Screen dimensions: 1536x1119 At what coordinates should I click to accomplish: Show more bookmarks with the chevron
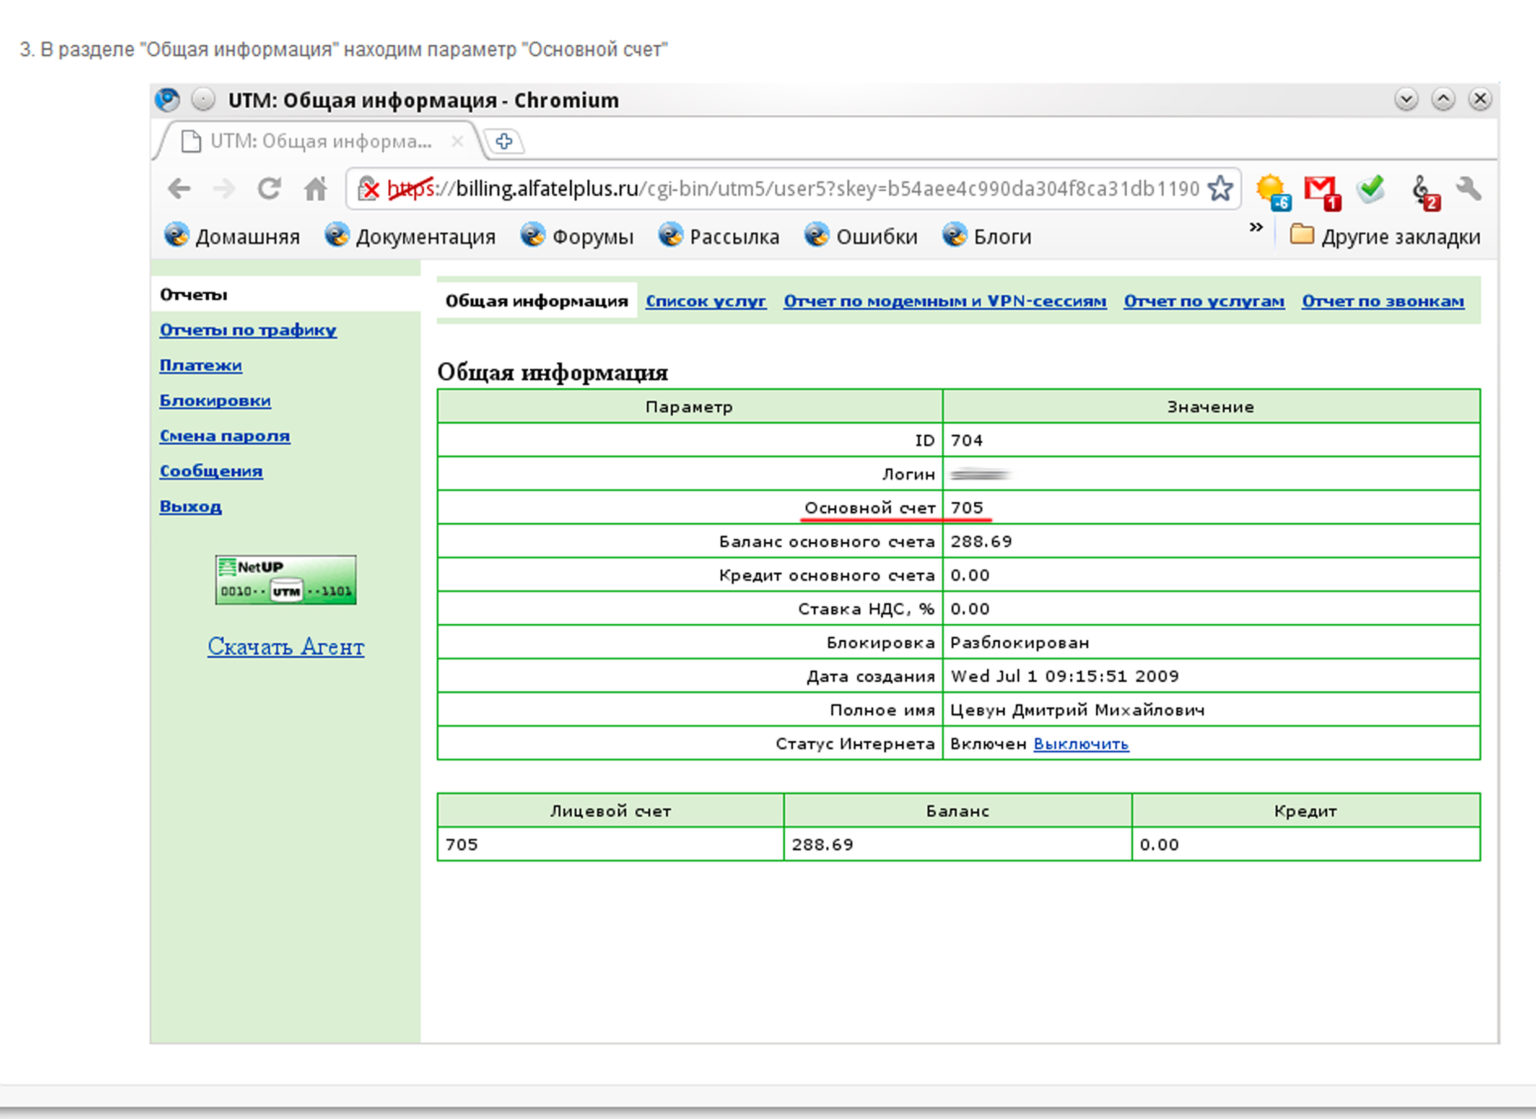(x=1256, y=228)
